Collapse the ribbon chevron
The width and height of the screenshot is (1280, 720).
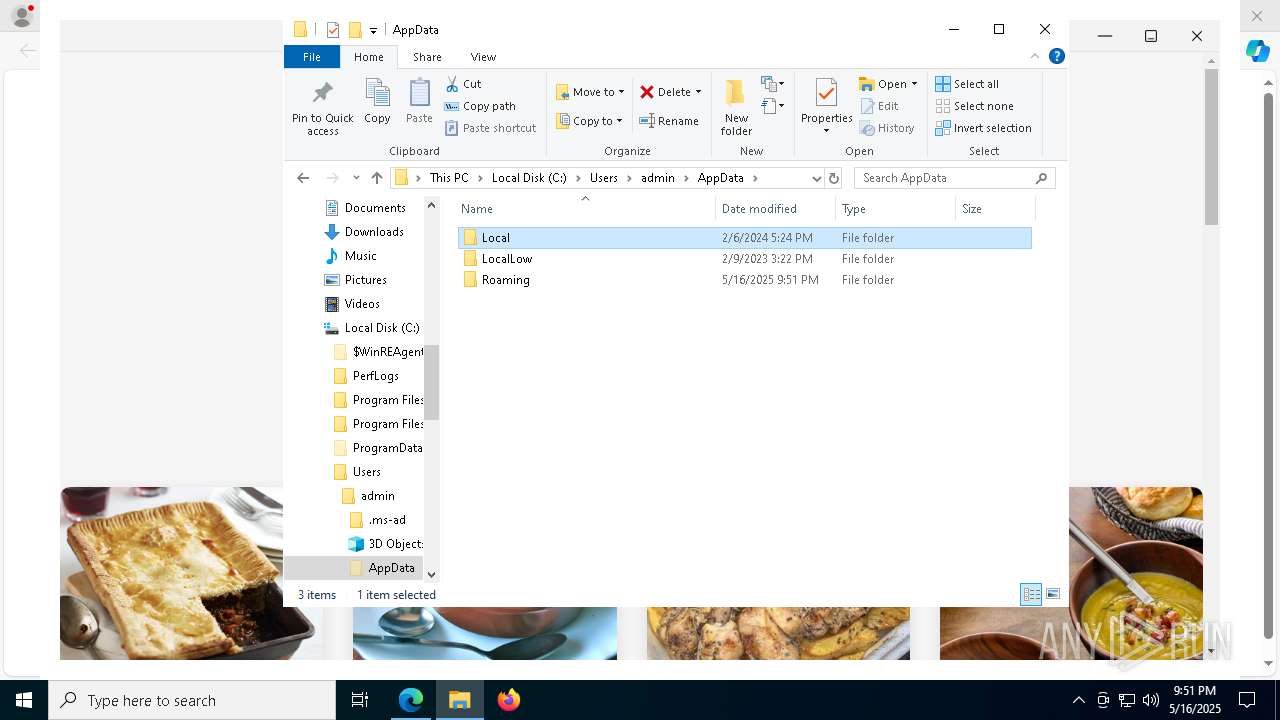click(1036, 57)
